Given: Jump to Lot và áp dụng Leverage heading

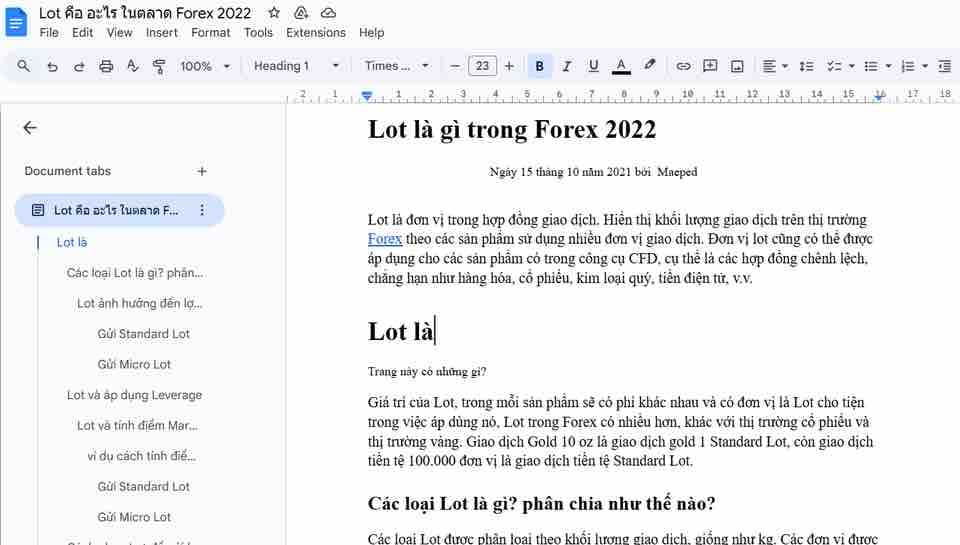Looking at the screenshot, I should coord(134,395).
